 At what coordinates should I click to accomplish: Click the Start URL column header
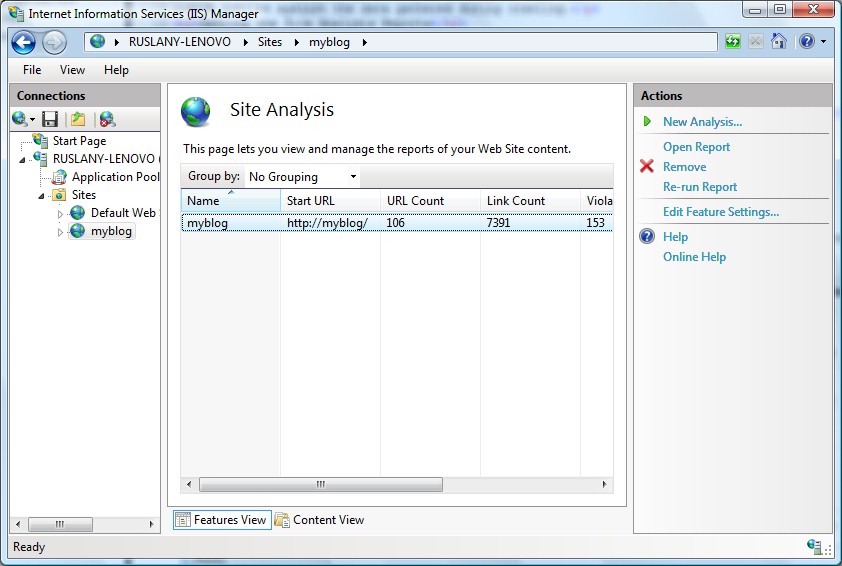(x=331, y=201)
